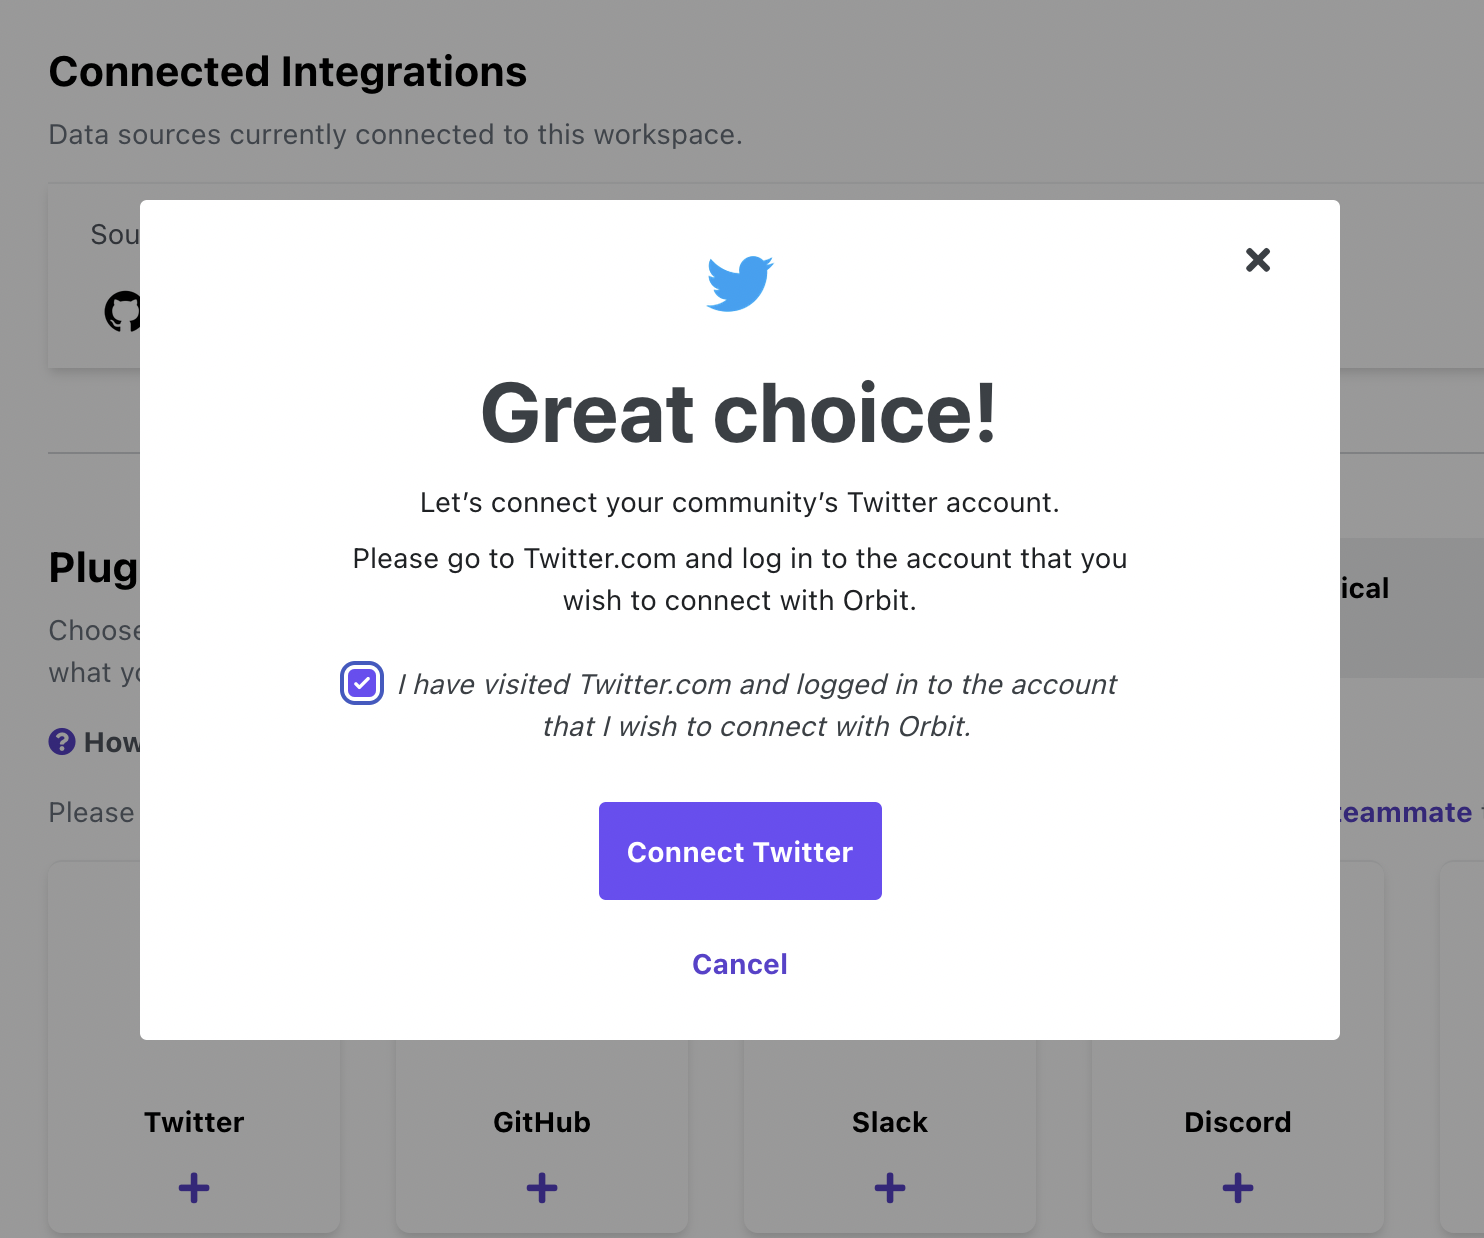Click the Connect Twitter button
Viewport: 1484px width, 1238px height.
coord(740,851)
